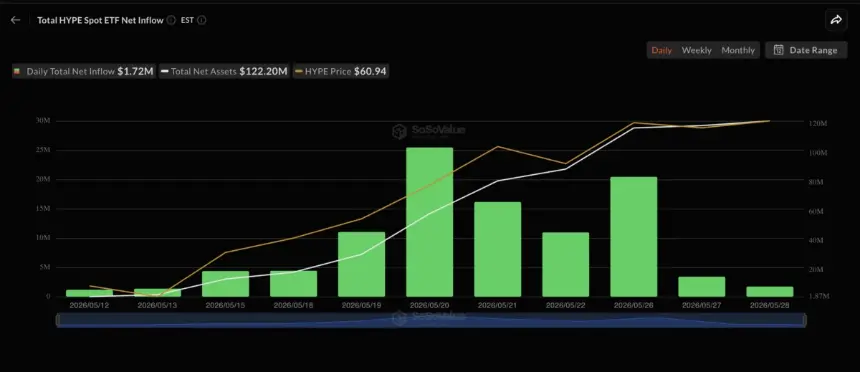The height and width of the screenshot is (372, 860).
Task: Click the 2026/05/28 date axis label
Action: click(x=770, y=305)
